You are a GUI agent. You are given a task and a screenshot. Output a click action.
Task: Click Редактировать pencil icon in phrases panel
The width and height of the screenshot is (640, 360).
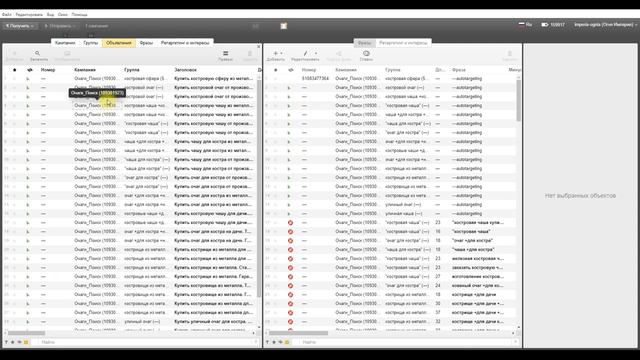point(305,53)
